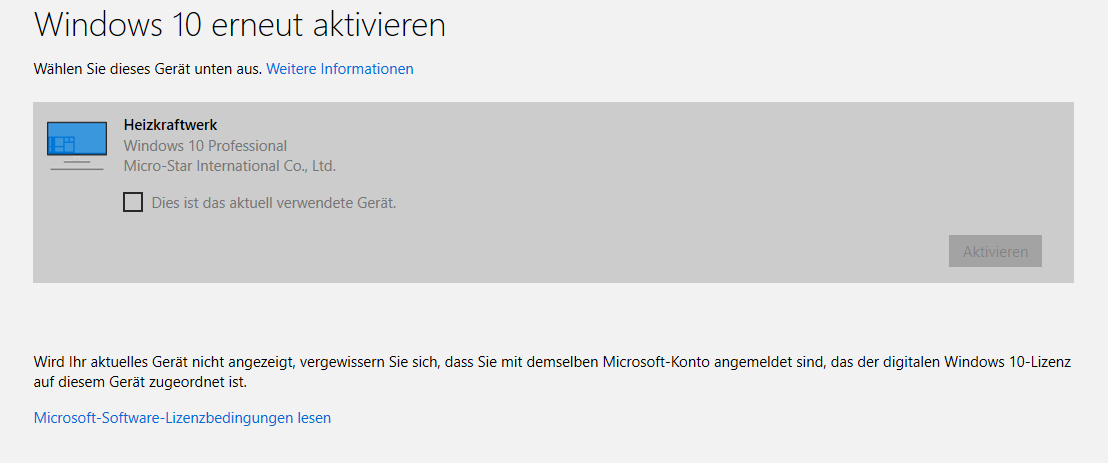The width and height of the screenshot is (1108, 463).
Task: Click the 'Windows 10 erneut aktivieren' heading
Action: 240,25
